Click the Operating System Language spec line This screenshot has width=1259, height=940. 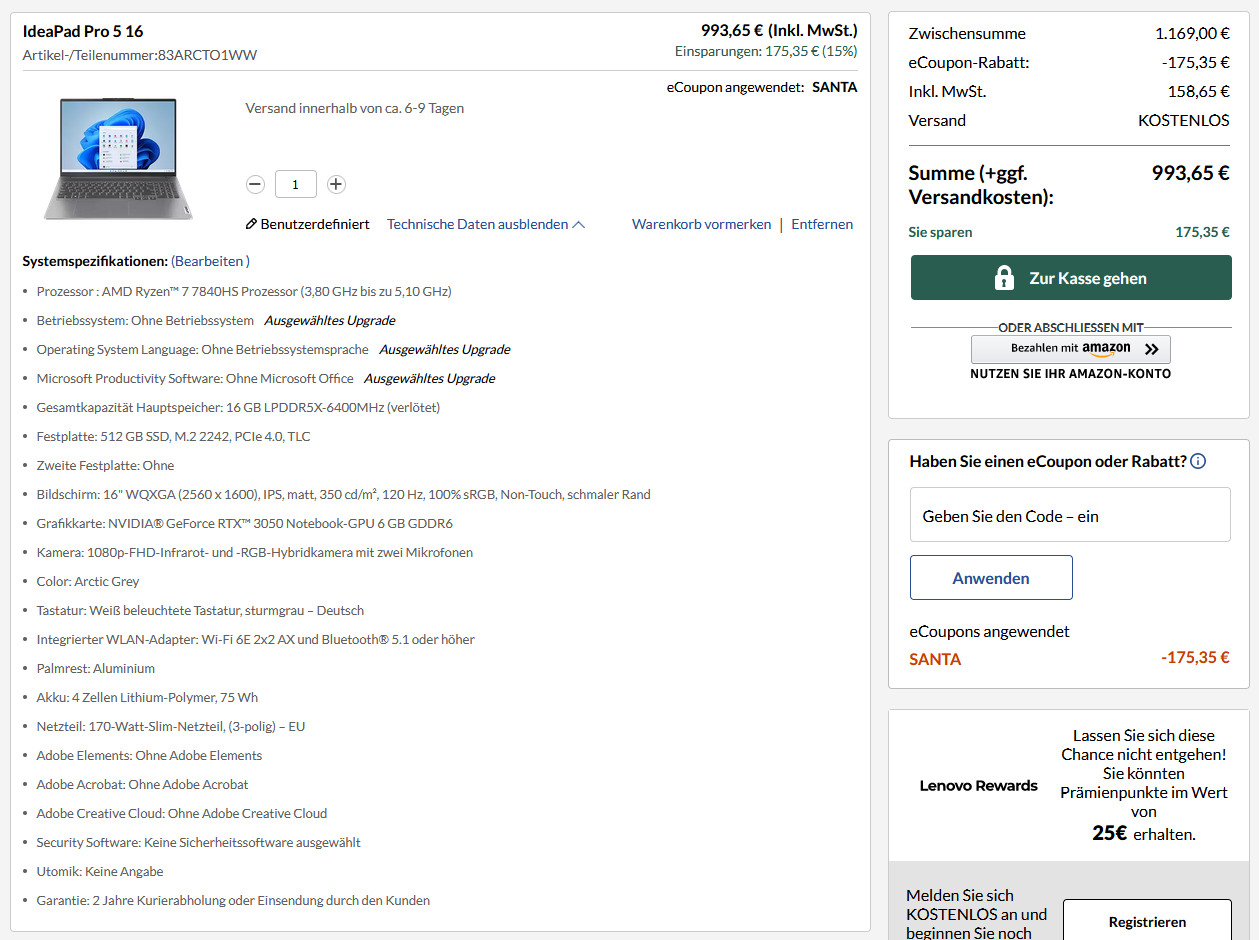(x=203, y=349)
